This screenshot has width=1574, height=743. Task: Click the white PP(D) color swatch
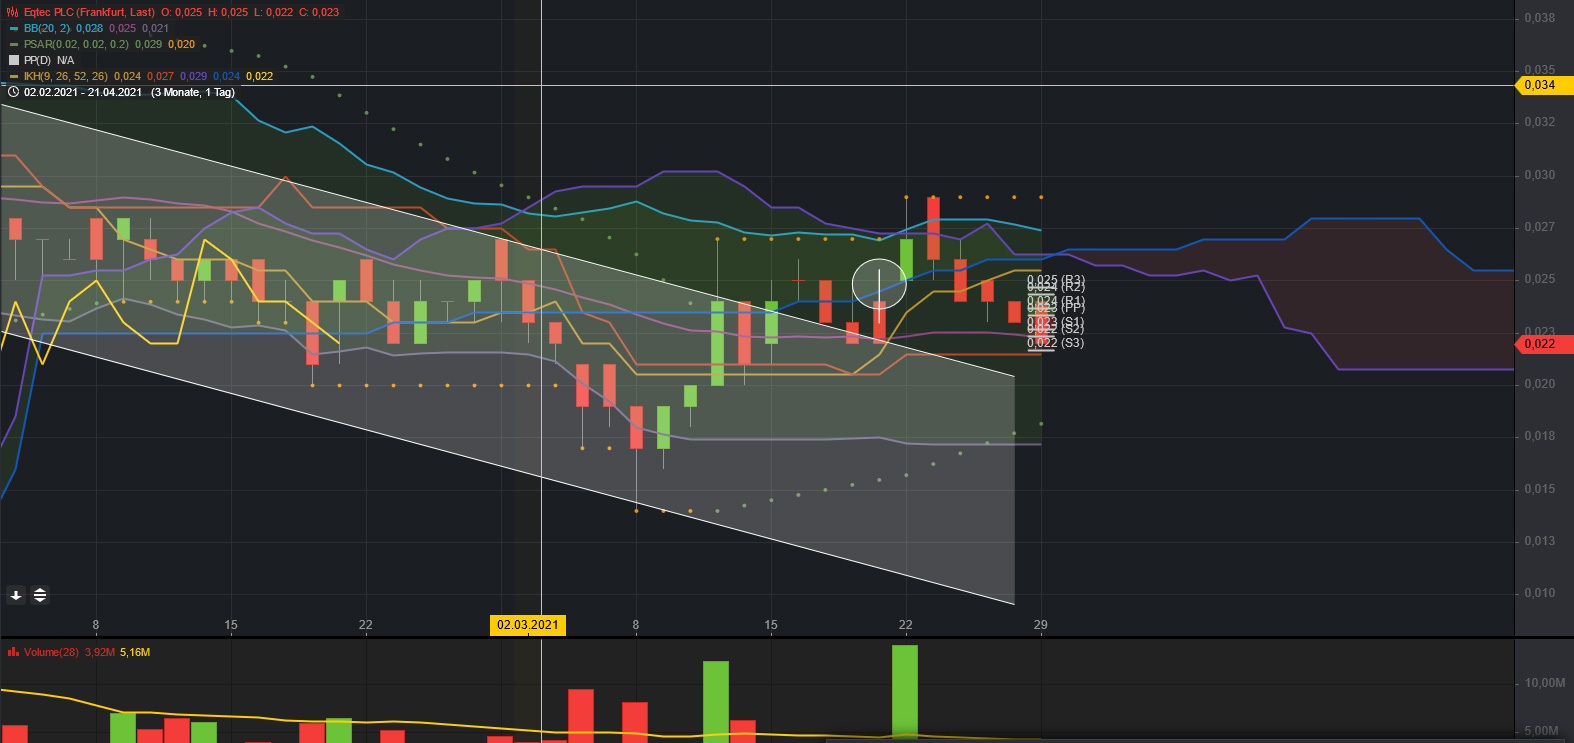click(14, 60)
